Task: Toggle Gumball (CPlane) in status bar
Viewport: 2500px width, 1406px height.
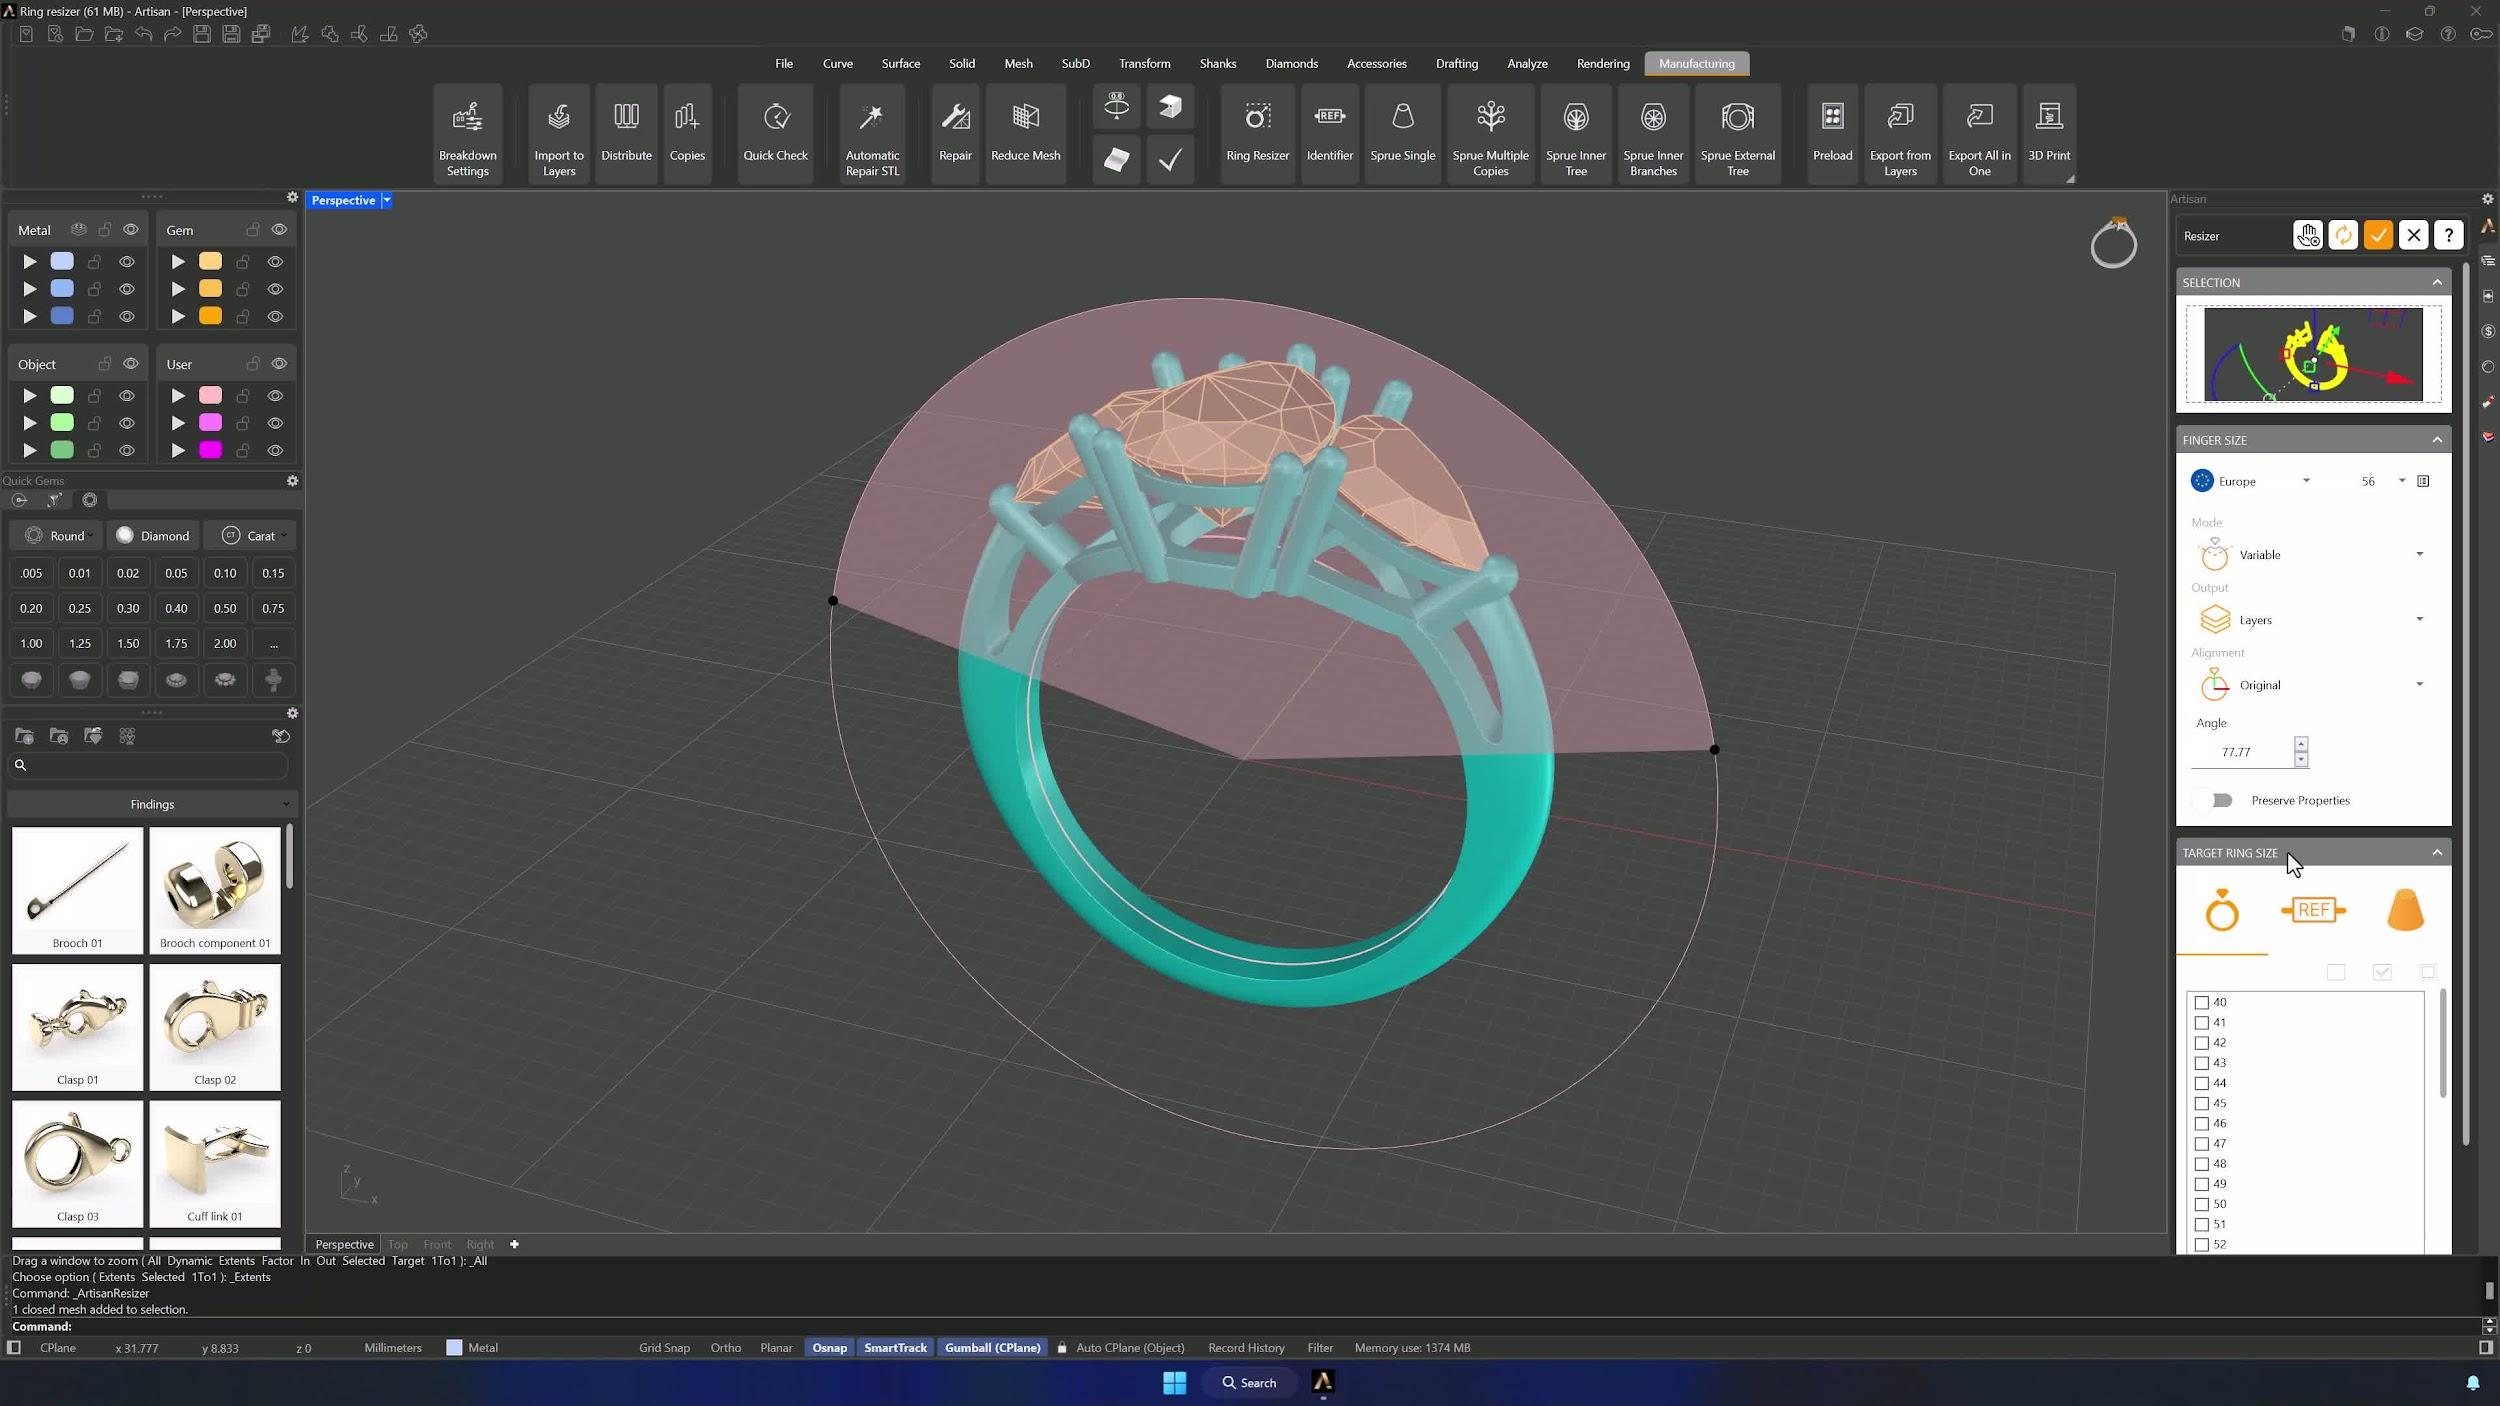Action: (992, 1348)
